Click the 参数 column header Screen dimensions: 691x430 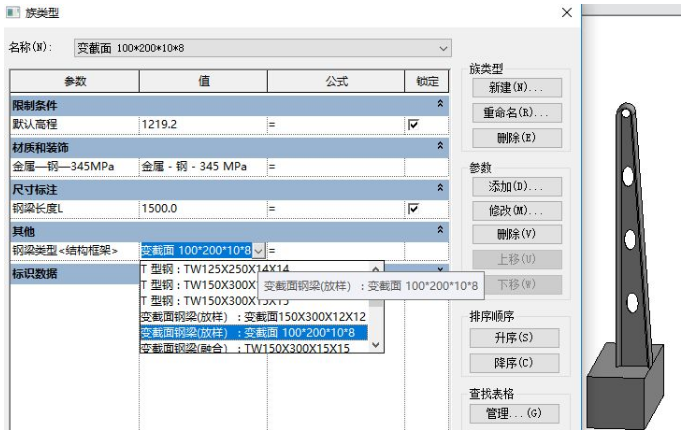[74, 82]
